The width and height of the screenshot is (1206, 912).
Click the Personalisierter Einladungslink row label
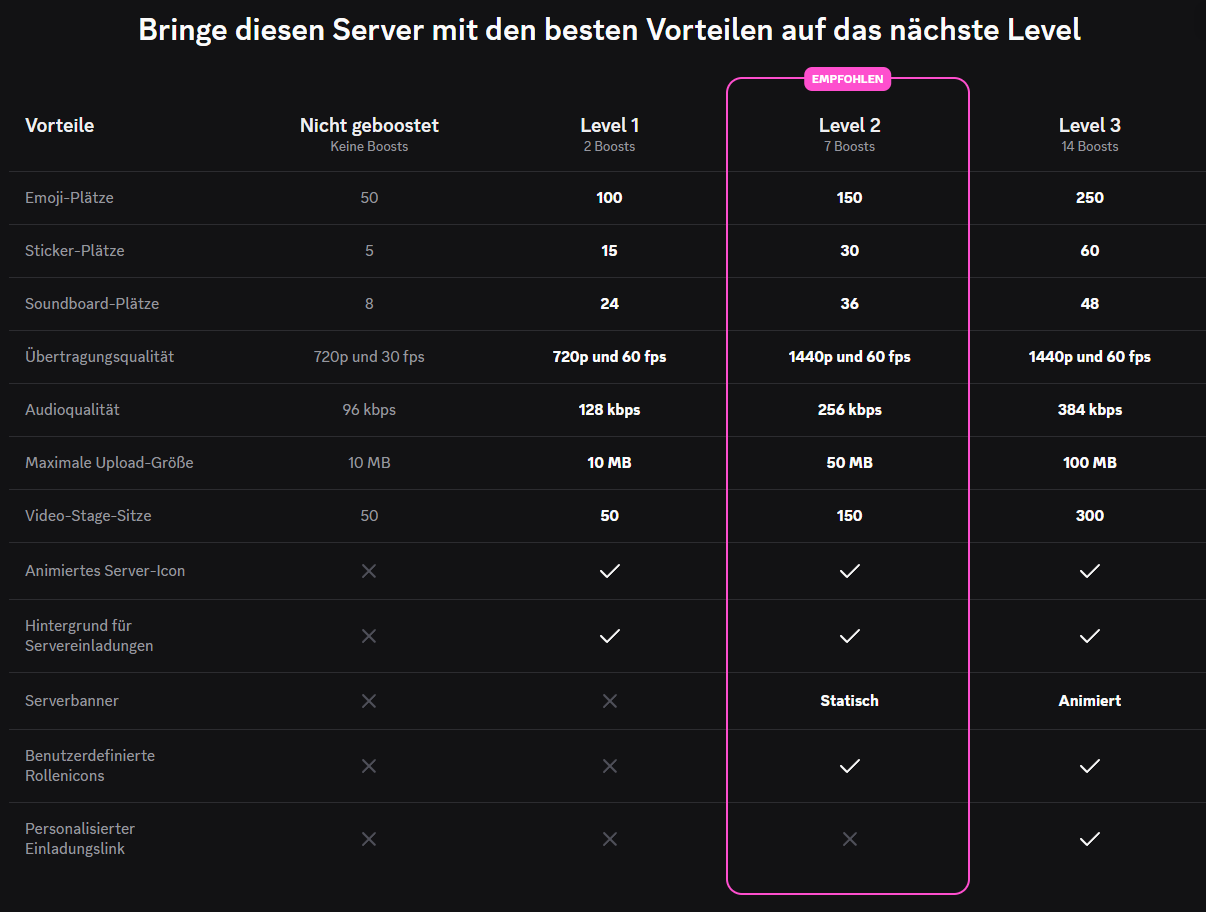click(x=80, y=839)
